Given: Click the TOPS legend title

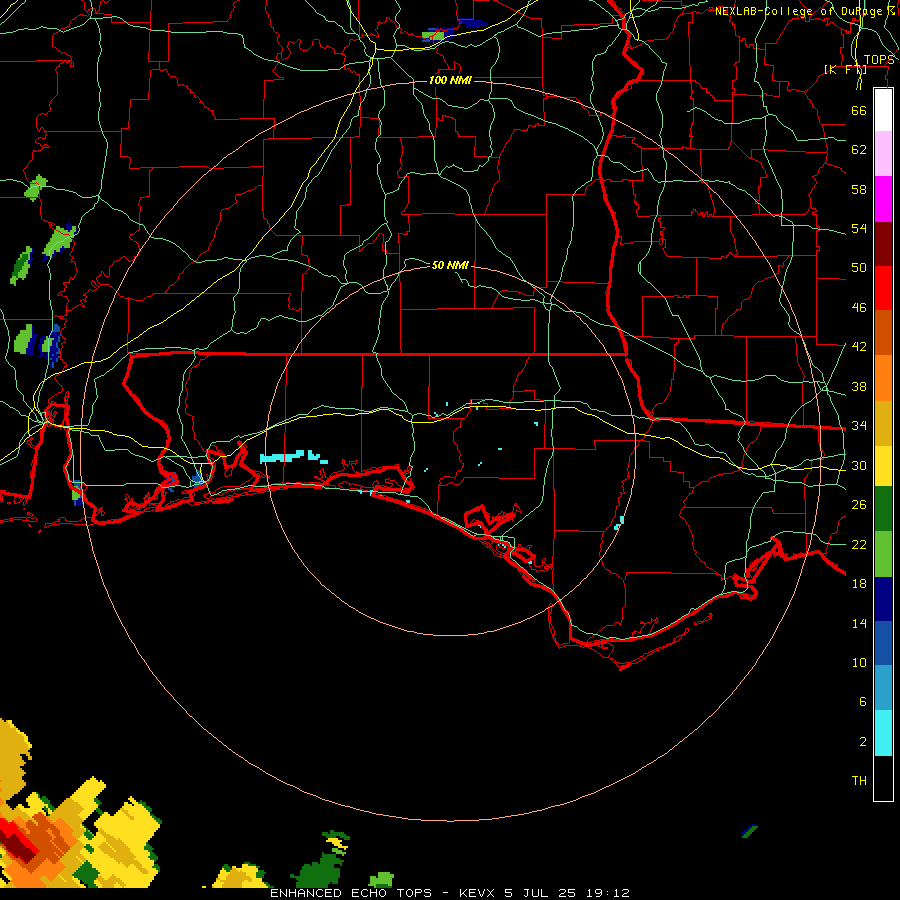Looking at the screenshot, I should pos(879,60).
